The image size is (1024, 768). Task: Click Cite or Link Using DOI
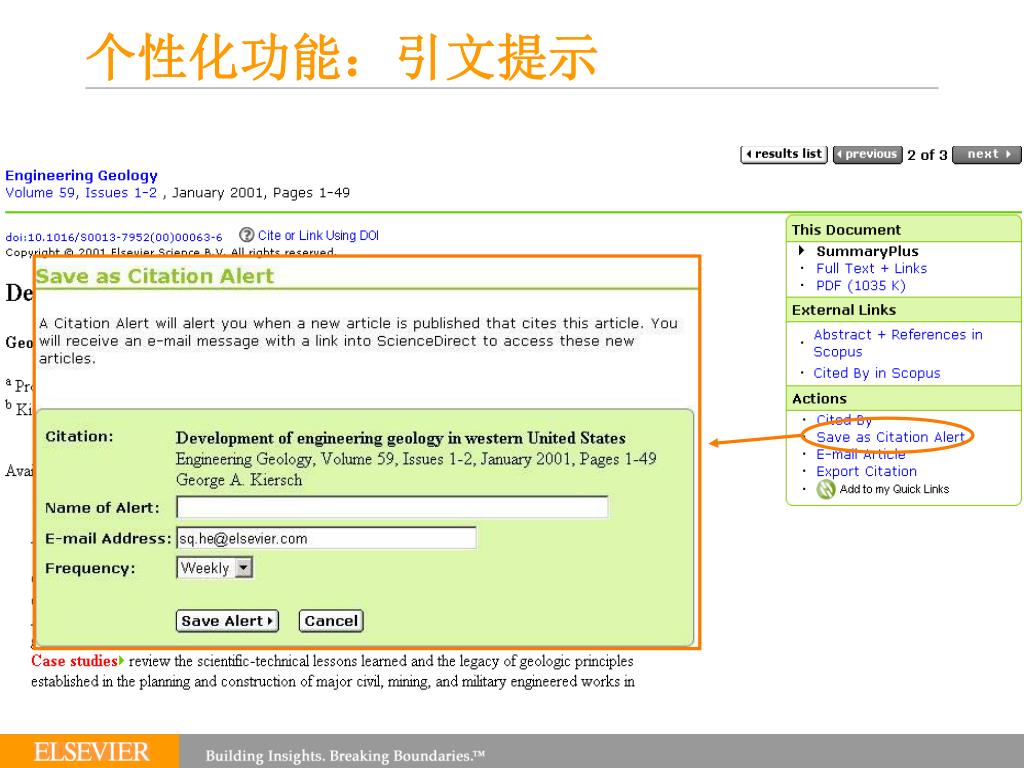click(x=318, y=235)
